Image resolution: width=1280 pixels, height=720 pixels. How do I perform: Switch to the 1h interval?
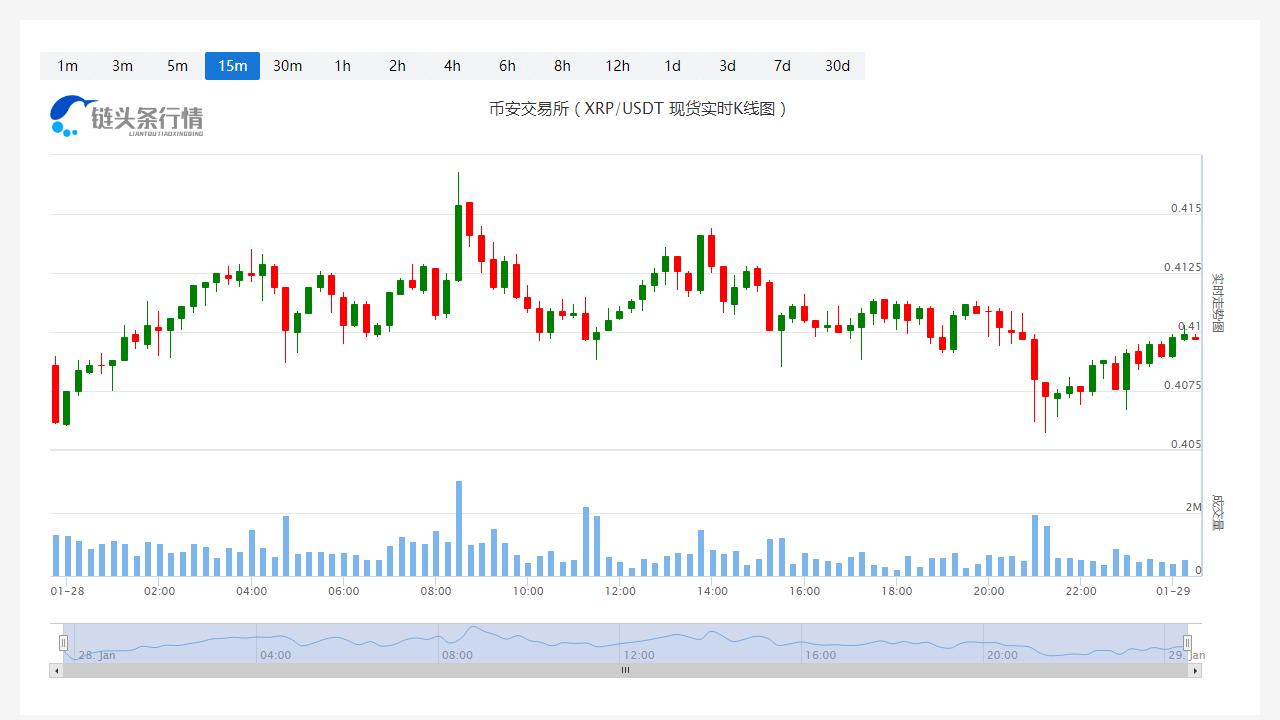342,66
